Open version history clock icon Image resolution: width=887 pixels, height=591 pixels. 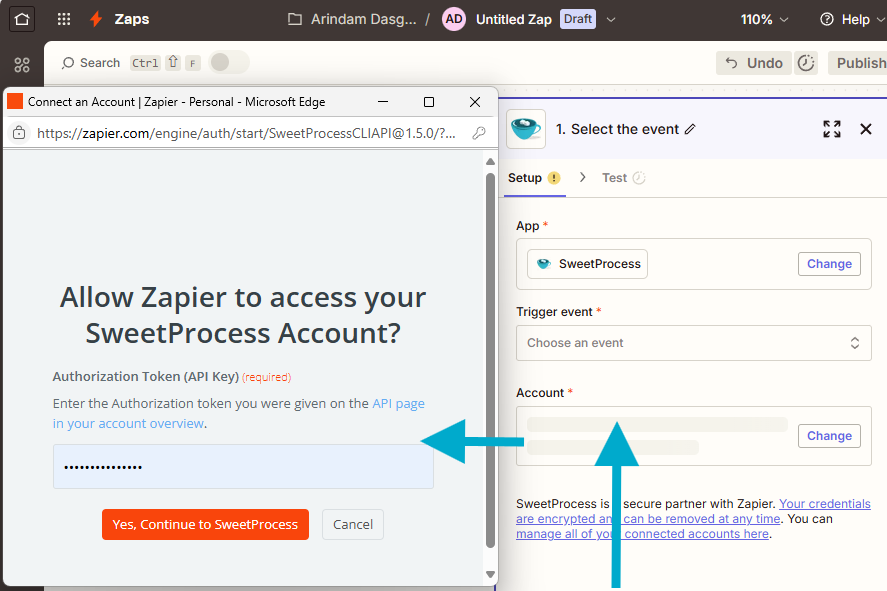point(806,63)
